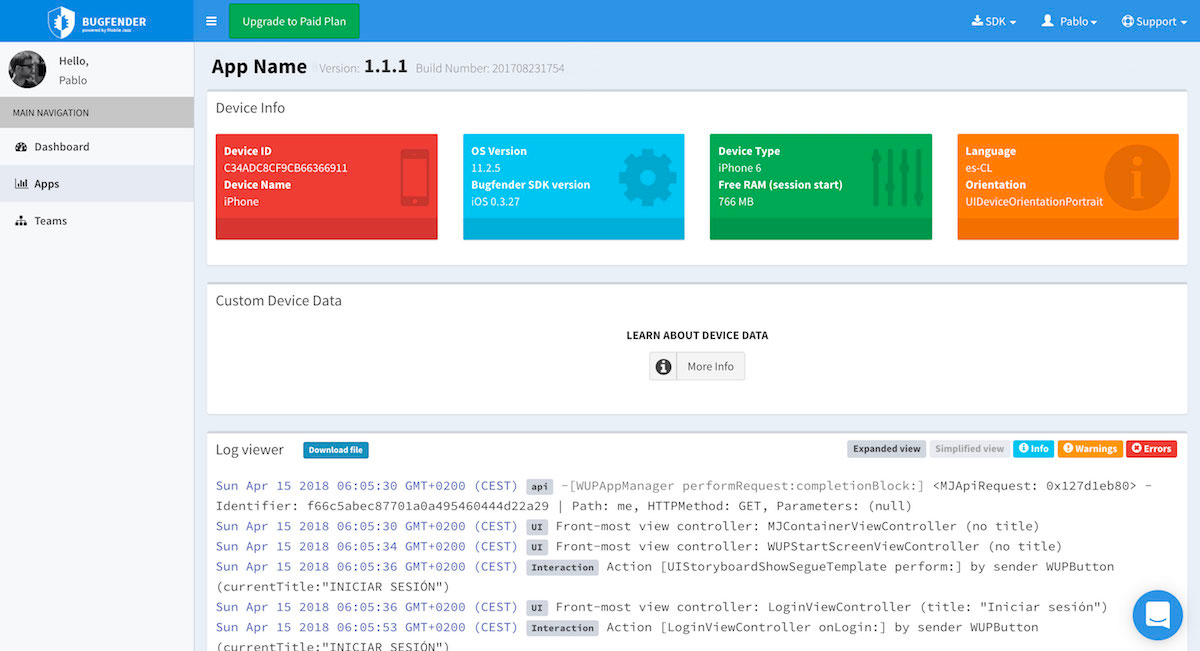The width and height of the screenshot is (1200, 651).
Task: Click the info circle beside More Info
Action: [x=663, y=367]
